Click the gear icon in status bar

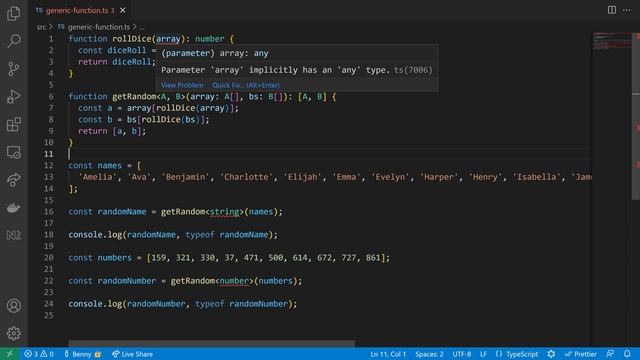pyautogui.click(x=551, y=354)
